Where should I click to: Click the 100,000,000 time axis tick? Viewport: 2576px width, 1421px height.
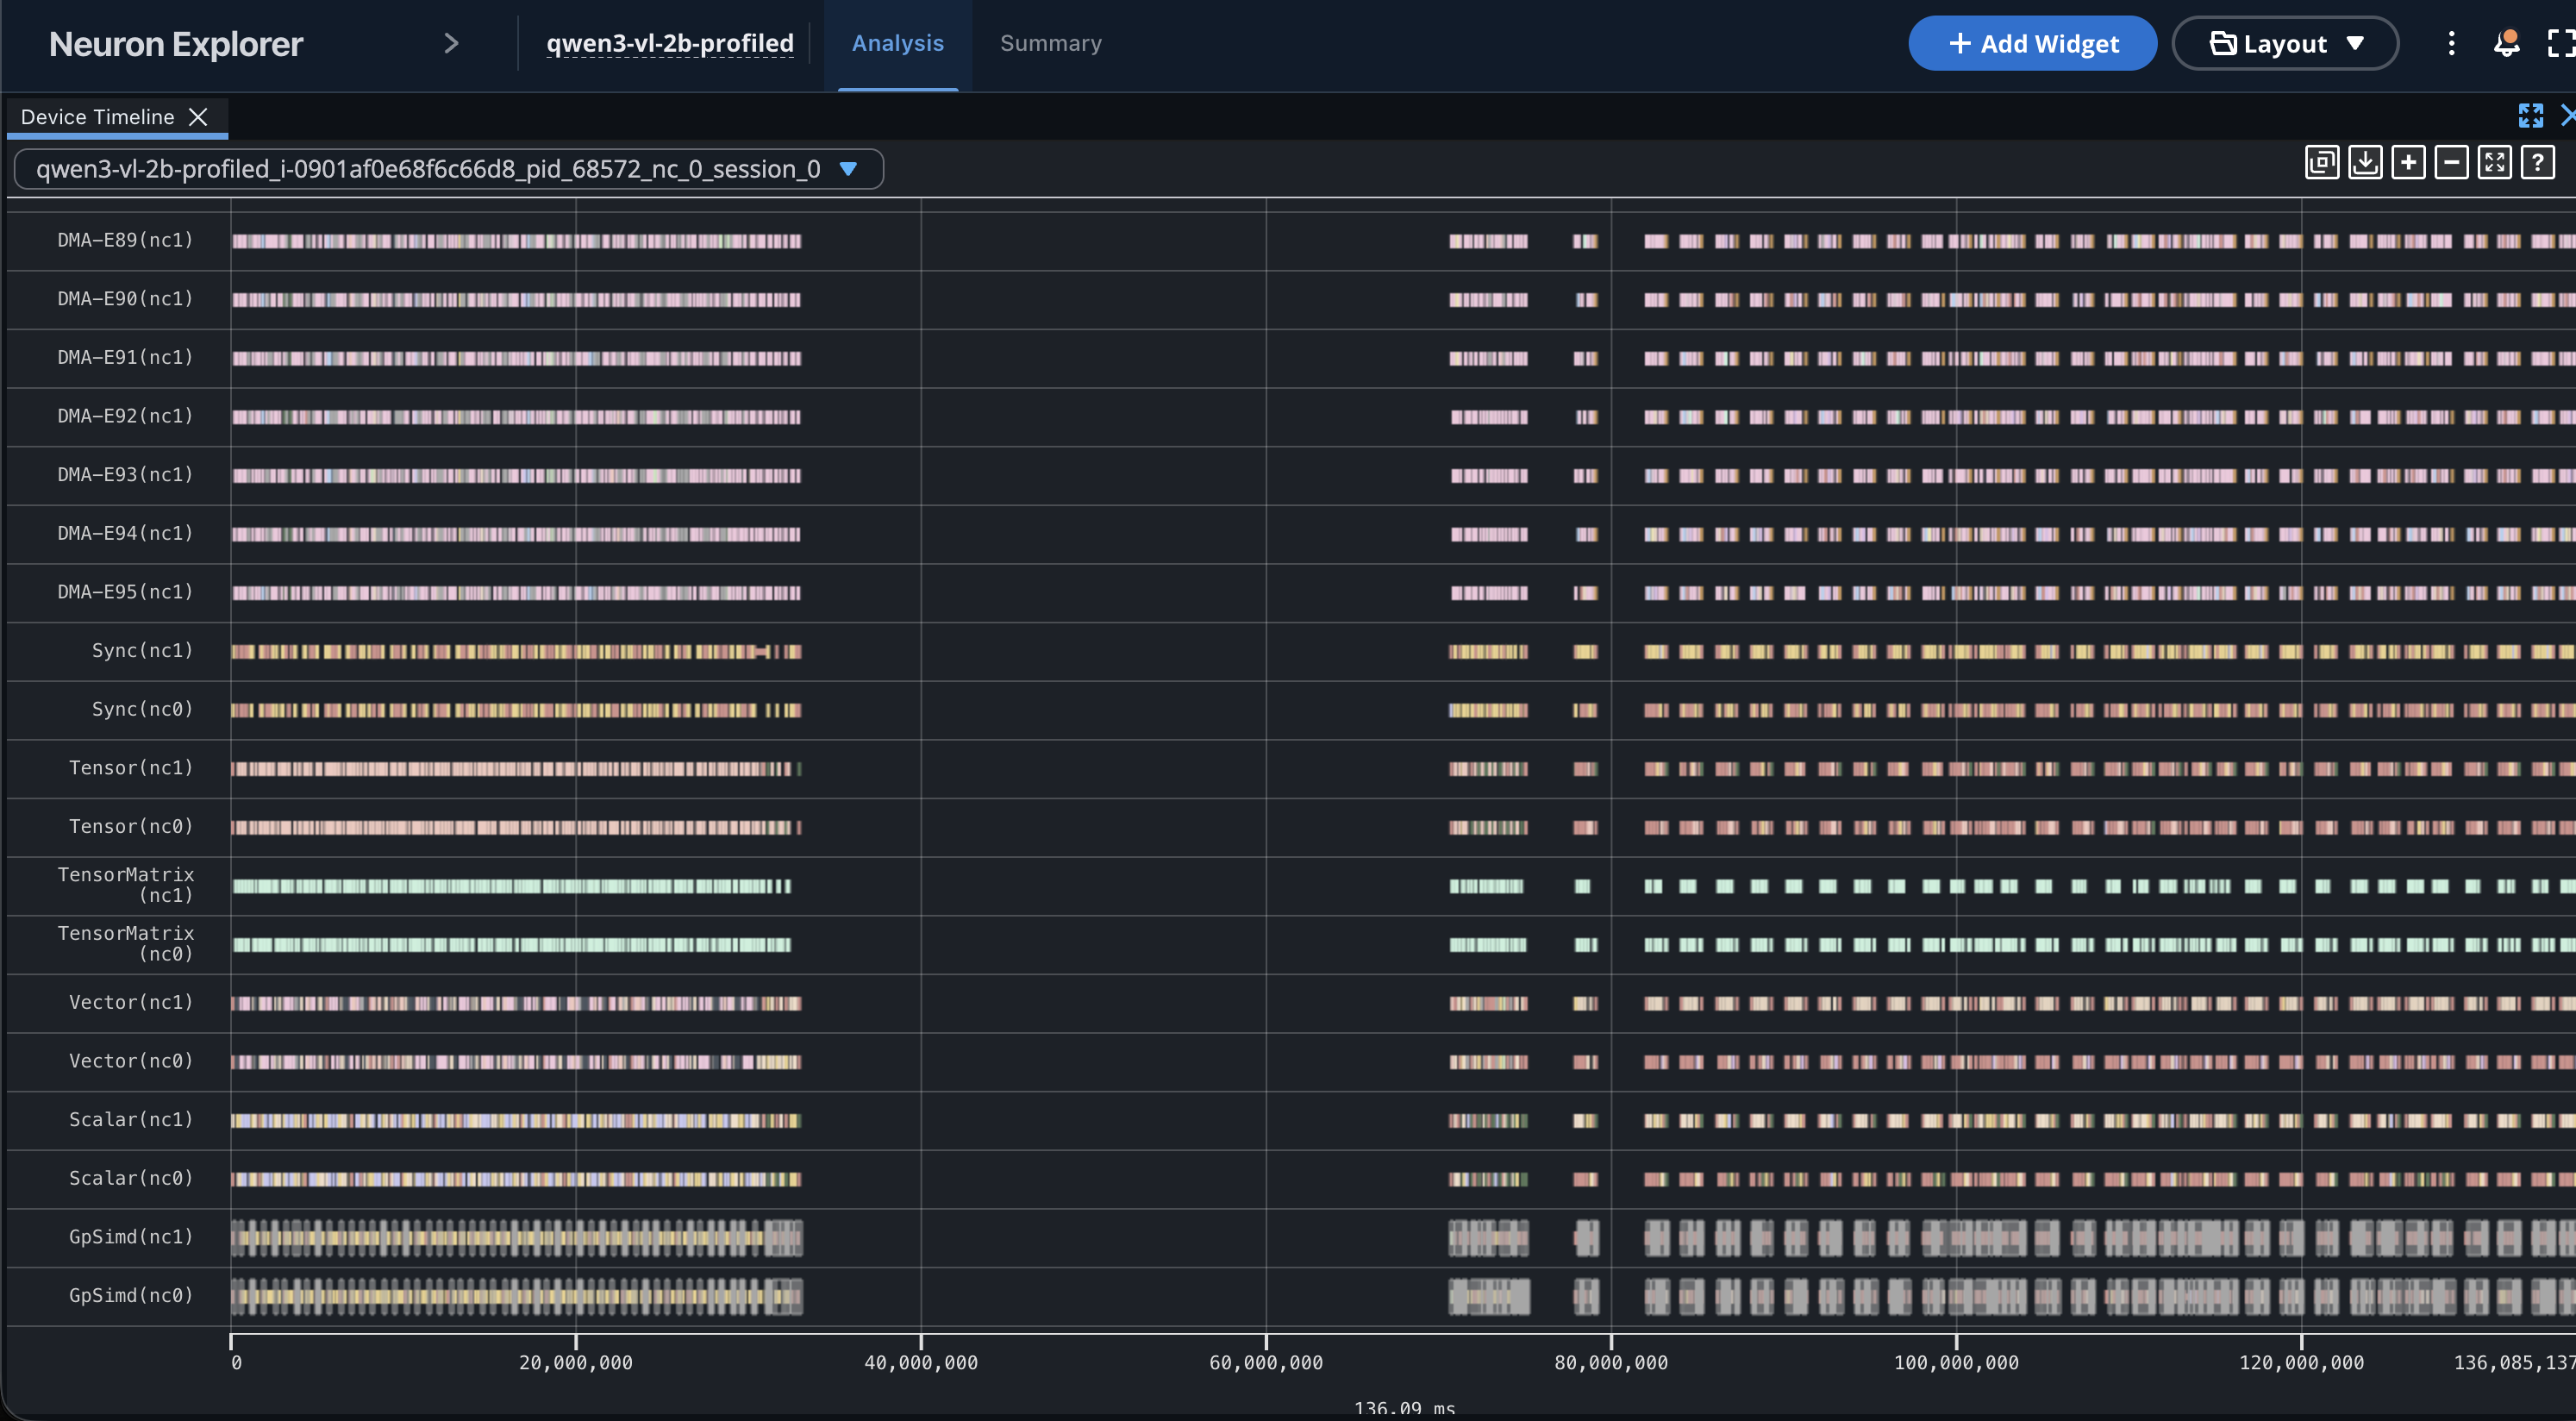[1956, 1363]
